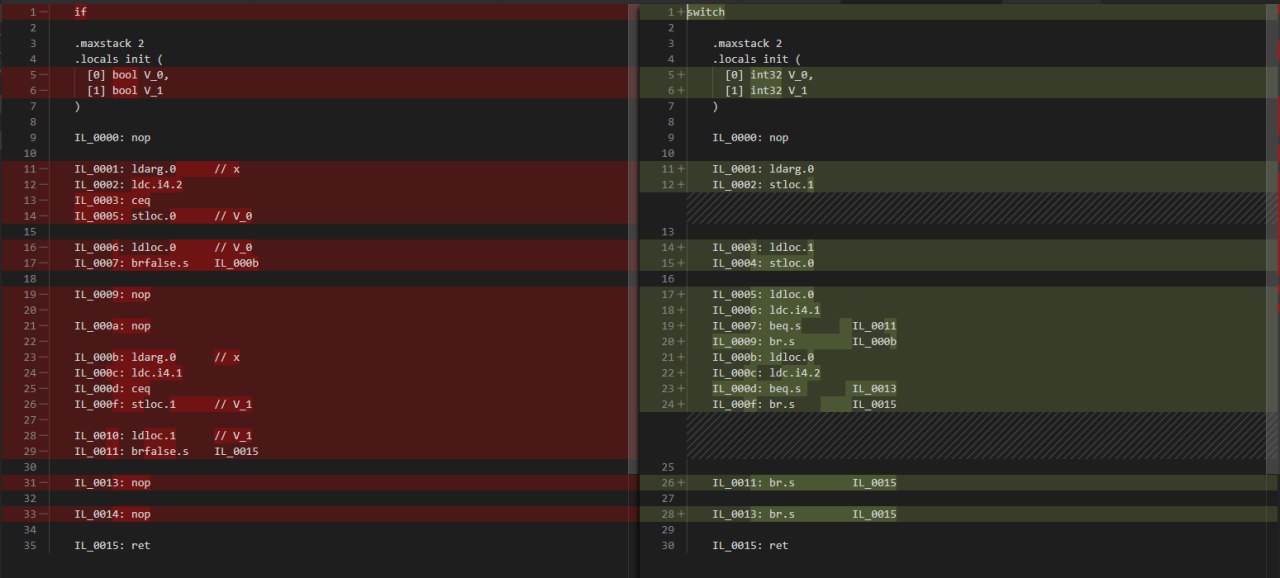Click 'IL_0009: br.s IL_000b' line
Viewport: 1280px width, 578px height.
804,341
